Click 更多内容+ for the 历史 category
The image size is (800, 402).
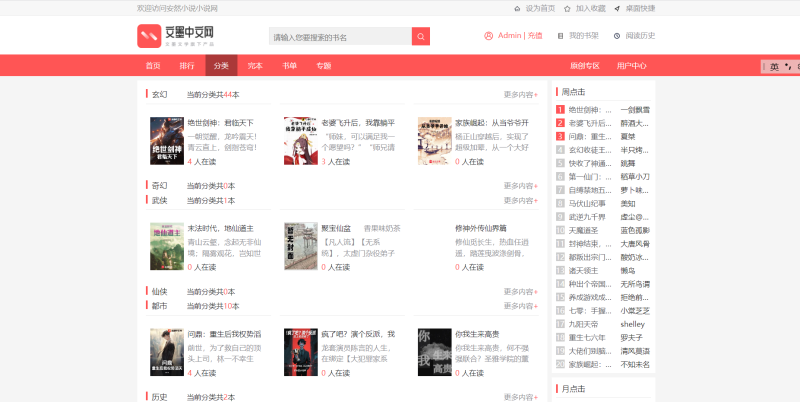click(x=521, y=397)
